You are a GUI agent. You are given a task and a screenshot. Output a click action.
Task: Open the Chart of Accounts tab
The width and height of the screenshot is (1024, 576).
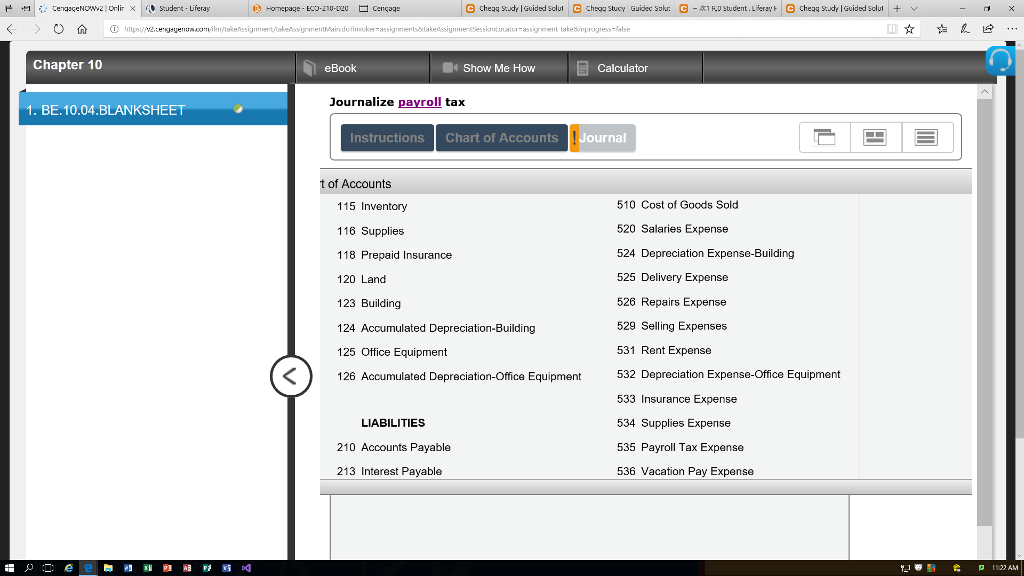tap(502, 137)
